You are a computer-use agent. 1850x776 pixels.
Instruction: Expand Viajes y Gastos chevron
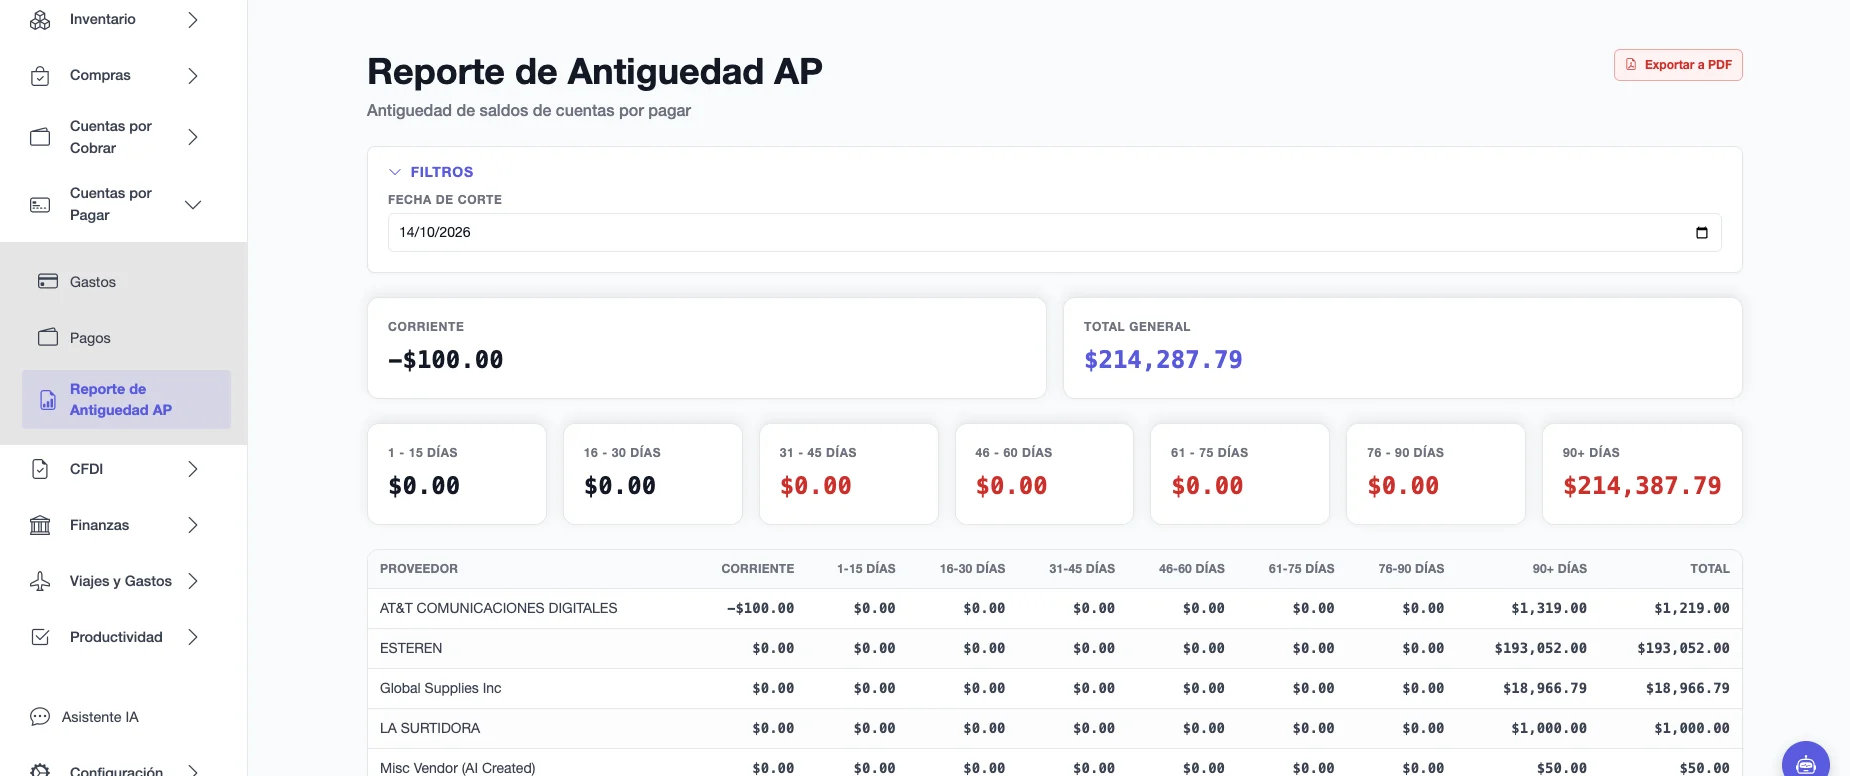193,581
